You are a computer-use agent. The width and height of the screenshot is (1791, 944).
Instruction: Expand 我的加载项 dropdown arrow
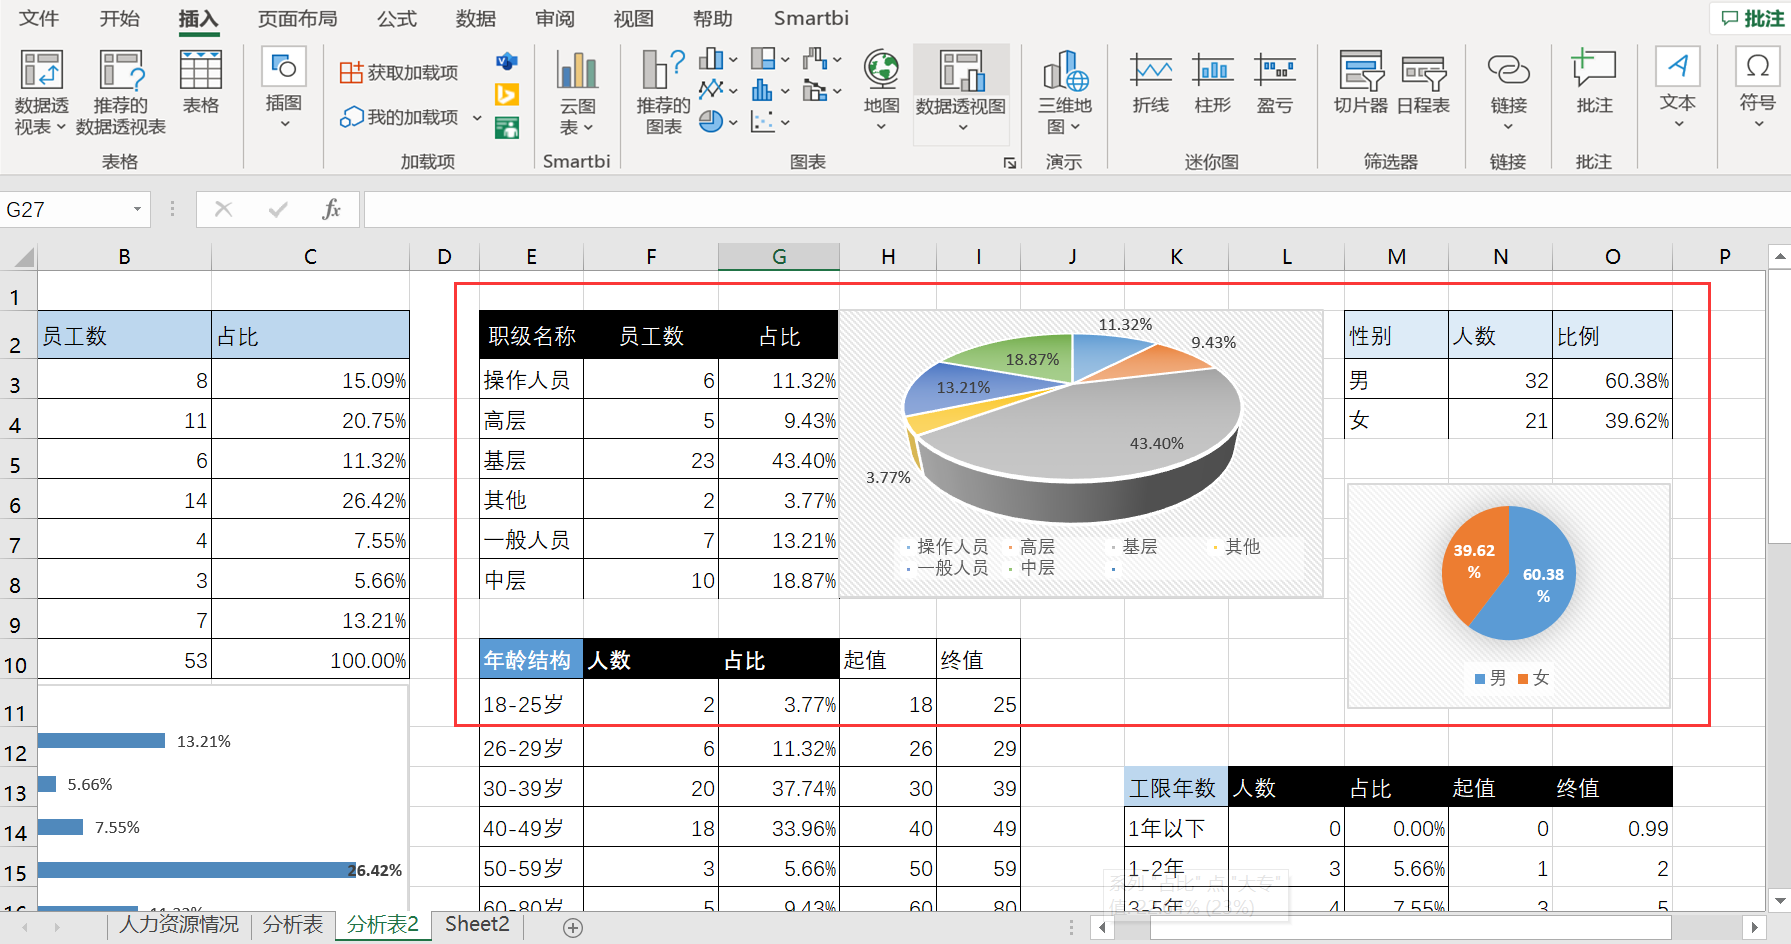pos(477,118)
